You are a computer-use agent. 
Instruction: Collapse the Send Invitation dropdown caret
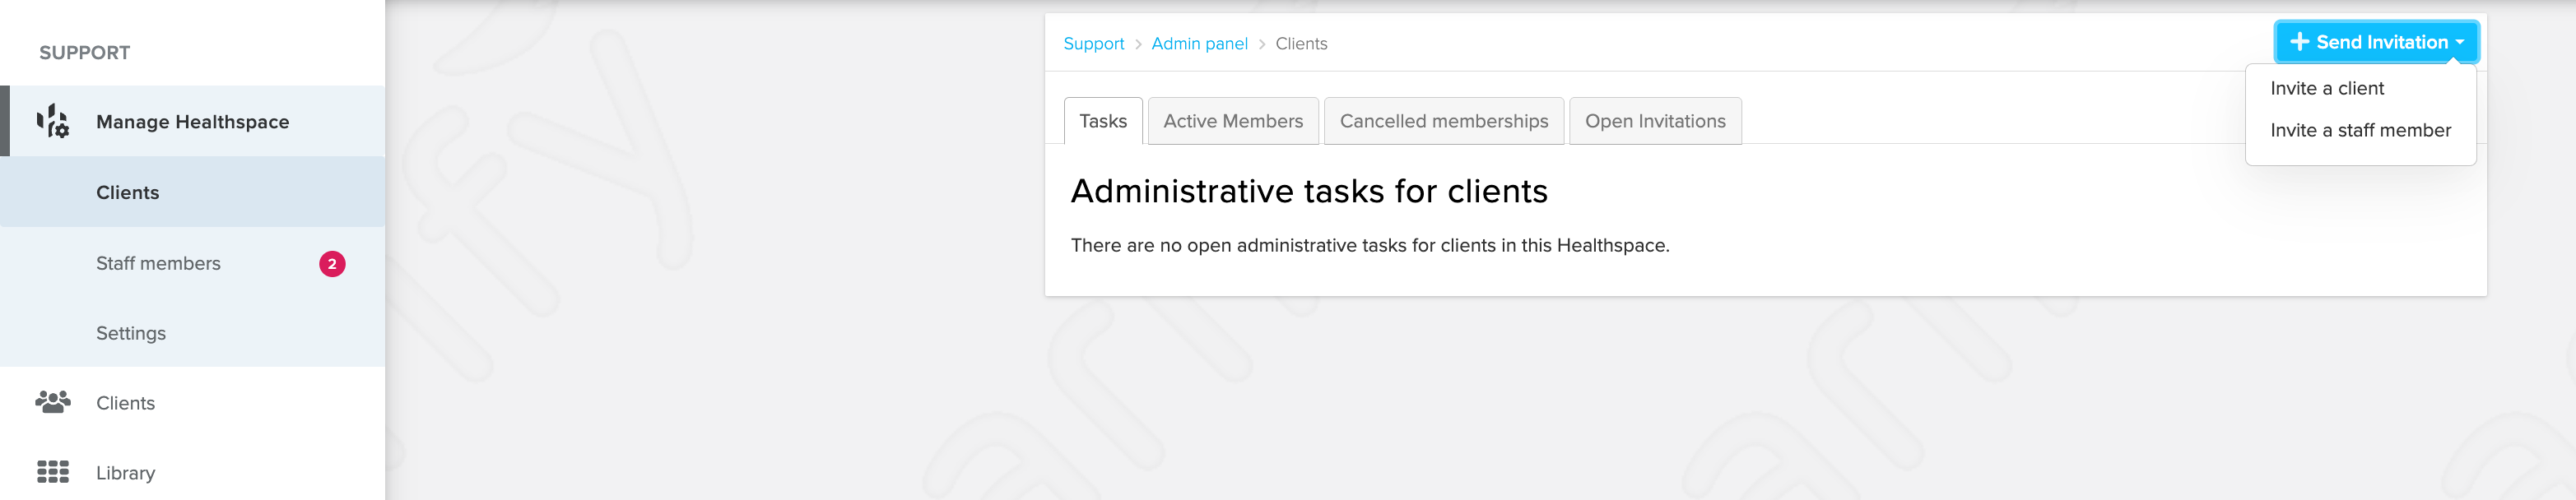click(x=2459, y=42)
